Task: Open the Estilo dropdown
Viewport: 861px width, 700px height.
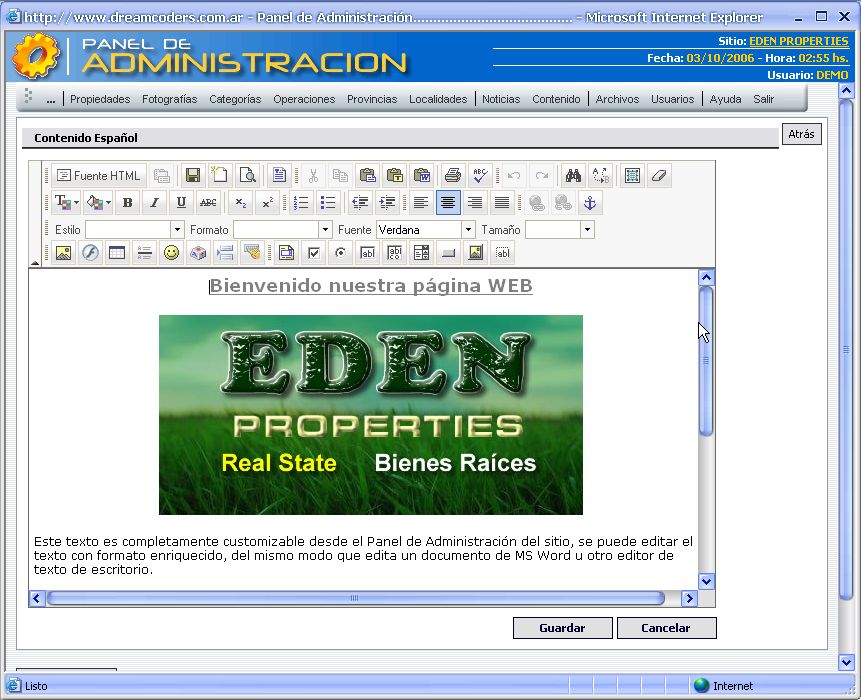Action: [177, 229]
